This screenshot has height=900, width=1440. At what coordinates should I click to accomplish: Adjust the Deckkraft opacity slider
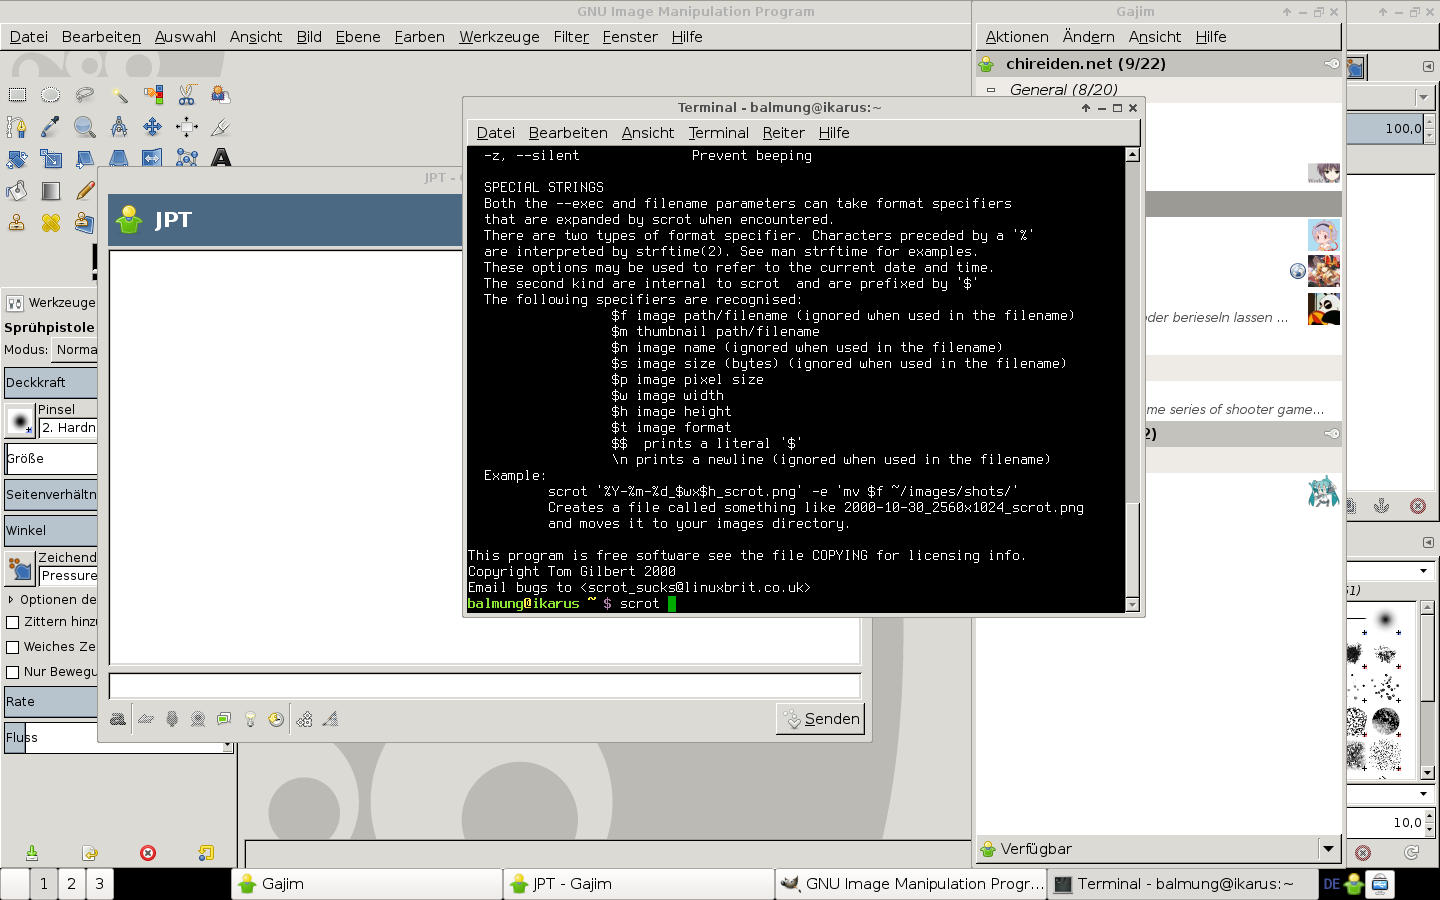click(50, 383)
